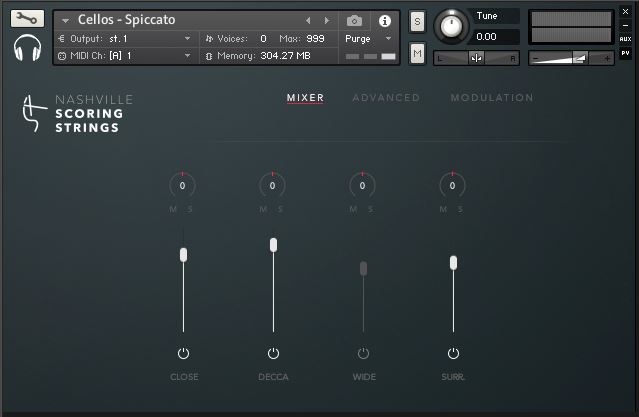This screenshot has width=639, height=417.
Task: Adjust the Tune knob
Action: (x=451, y=26)
